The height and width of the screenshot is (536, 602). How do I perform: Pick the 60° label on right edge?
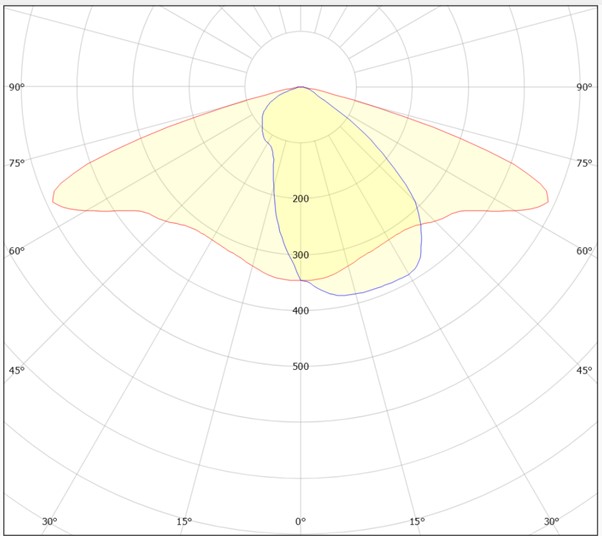pos(584,251)
